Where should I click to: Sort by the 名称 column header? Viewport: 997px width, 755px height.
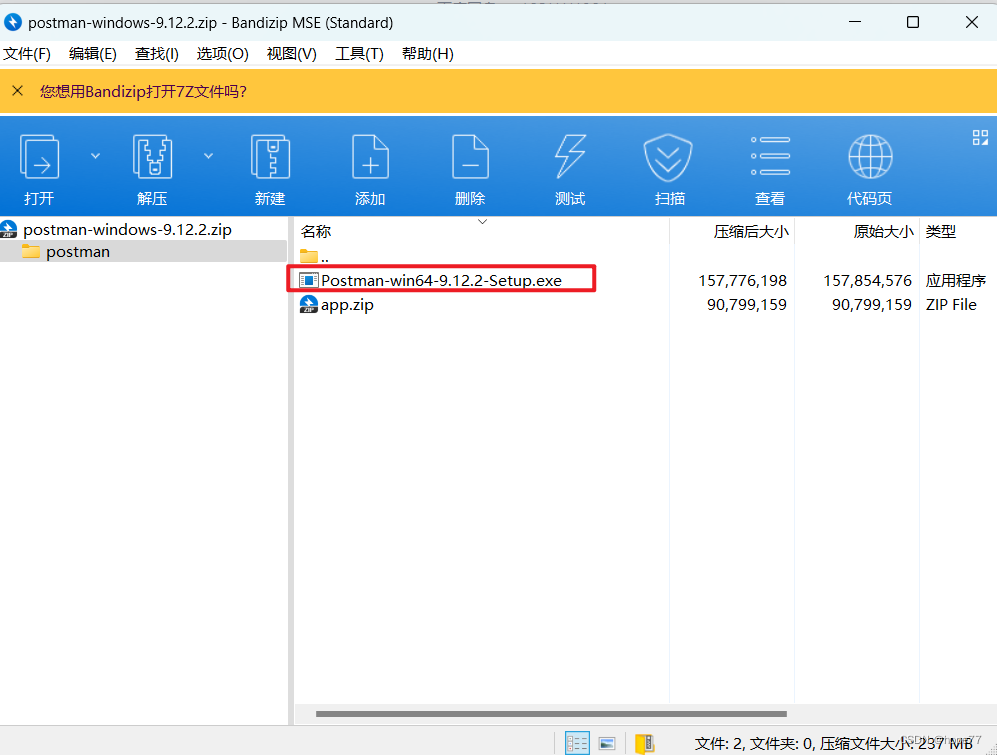click(316, 232)
